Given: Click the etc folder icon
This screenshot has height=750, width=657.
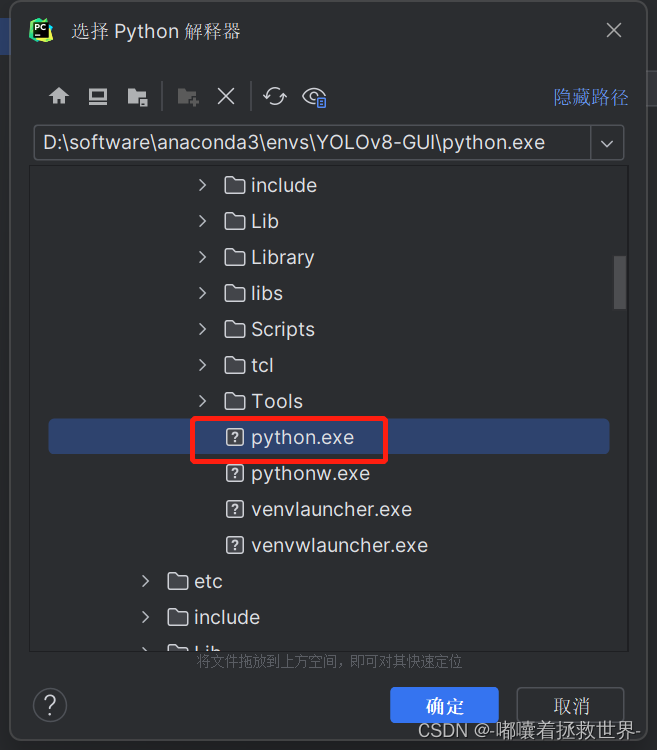Looking at the screenshot, I should 178,581.
